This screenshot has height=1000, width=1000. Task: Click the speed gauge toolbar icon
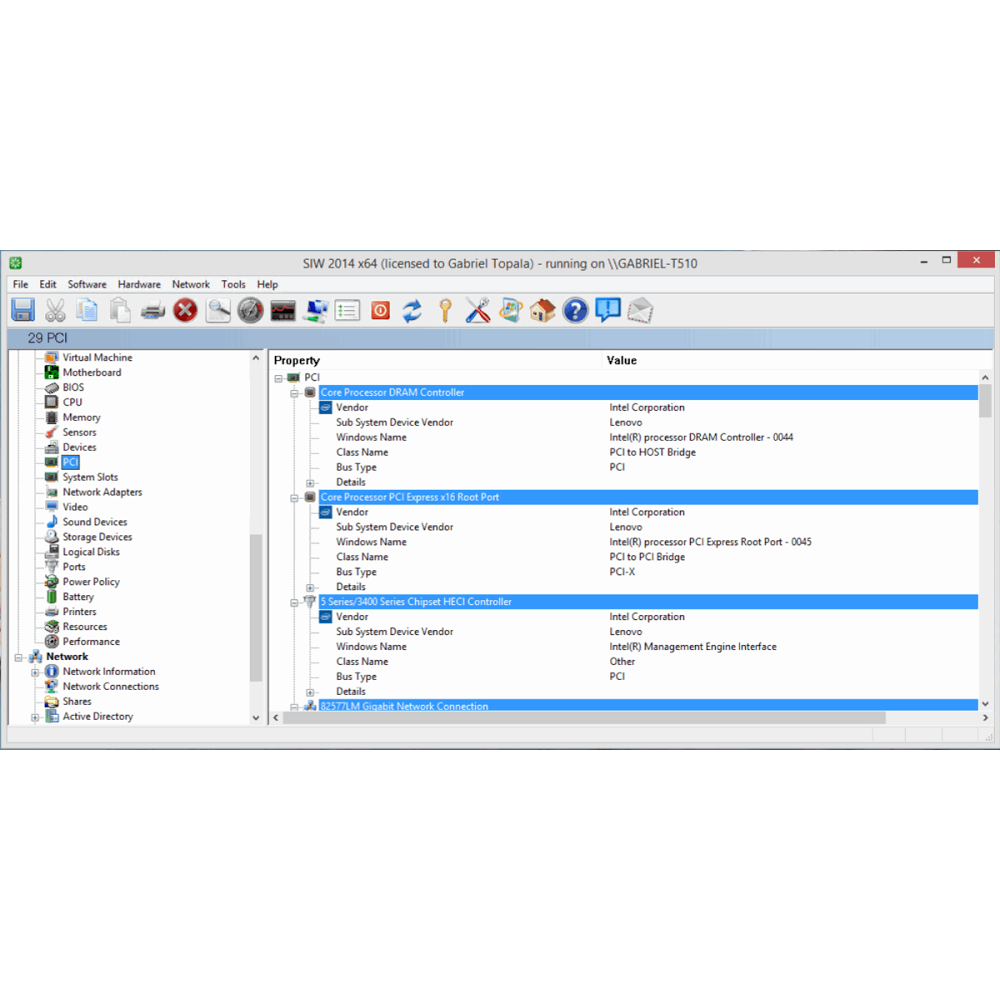[250, 311]
